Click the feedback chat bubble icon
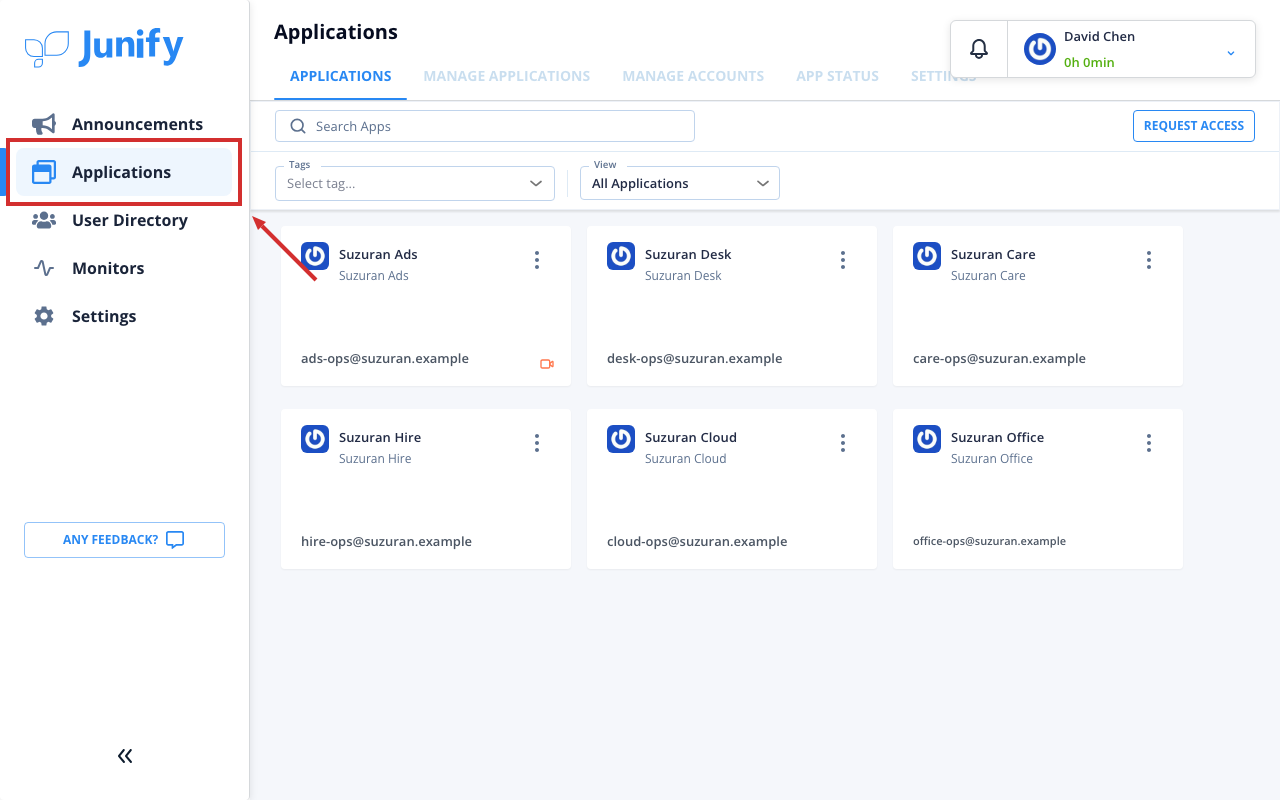The height and width of the screenshot is (800, 1280). (x=175, y=540)
